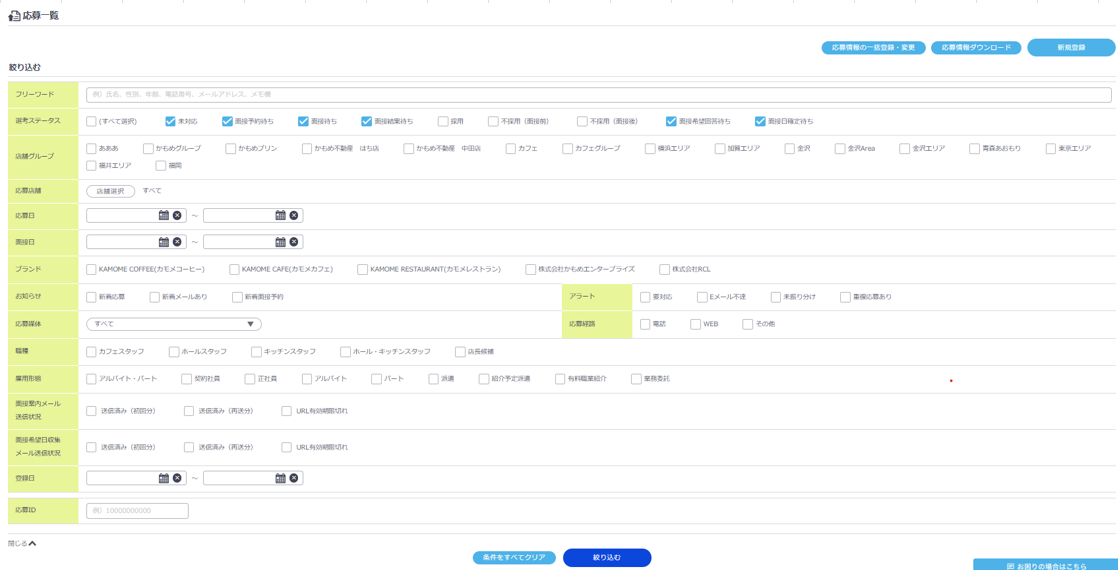Focus the フリーワード search input
The height and width of the screenshot is (570, 1118).
[598, 94]
